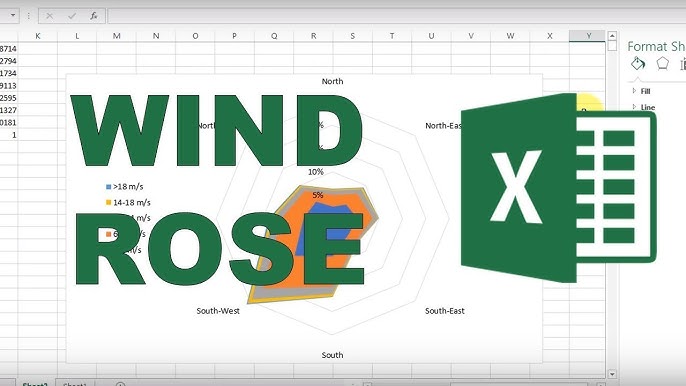Viewport: 686px width, 386px height.
Task: Select column O header
Action: [195, 36]
